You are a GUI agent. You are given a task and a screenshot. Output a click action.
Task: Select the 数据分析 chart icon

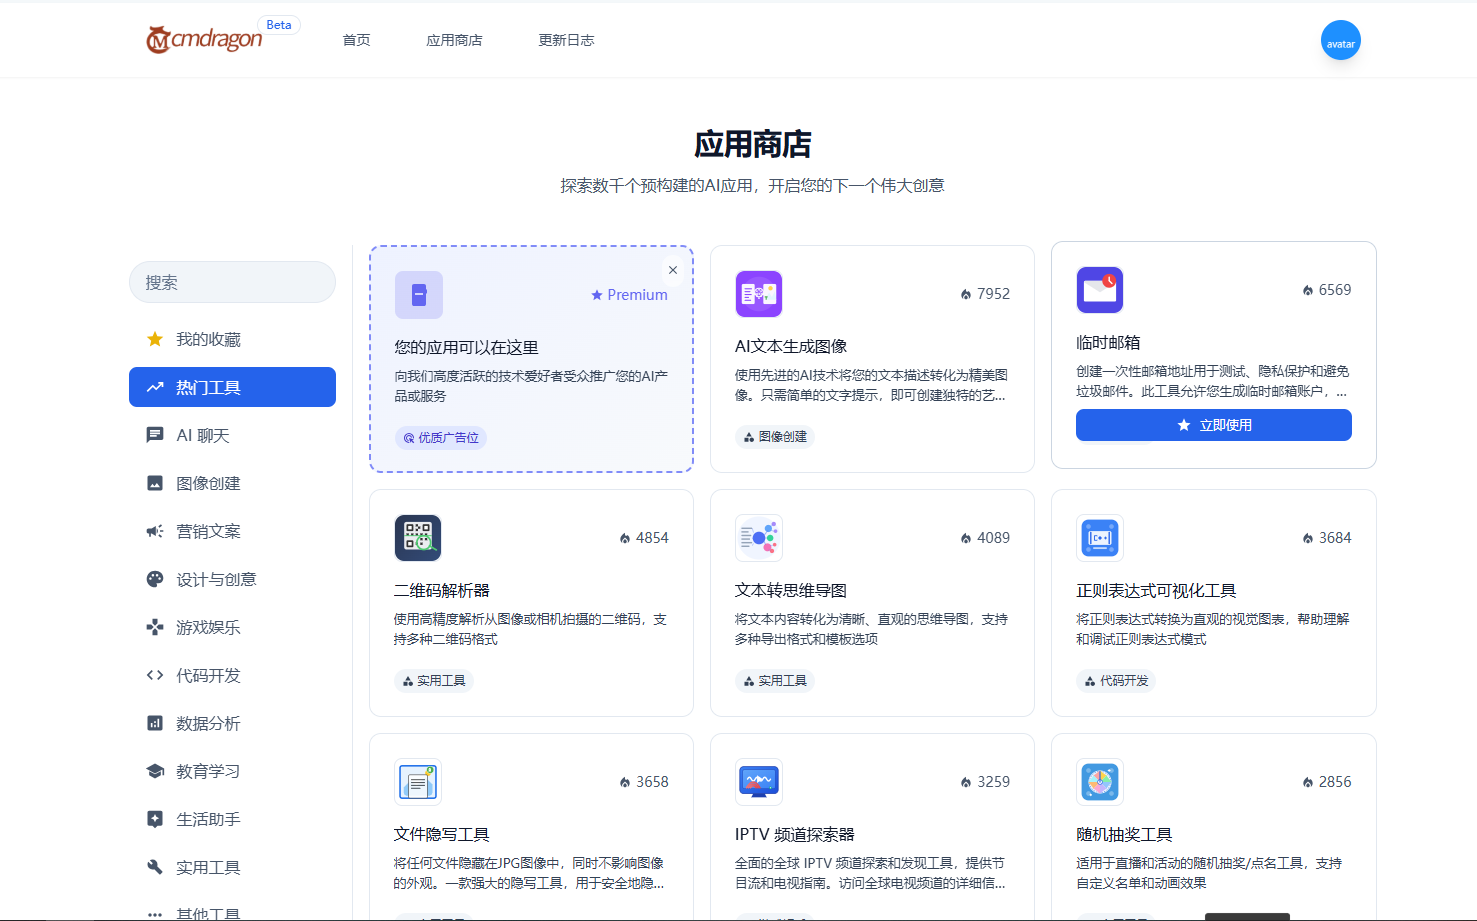(x=155, y=723)
